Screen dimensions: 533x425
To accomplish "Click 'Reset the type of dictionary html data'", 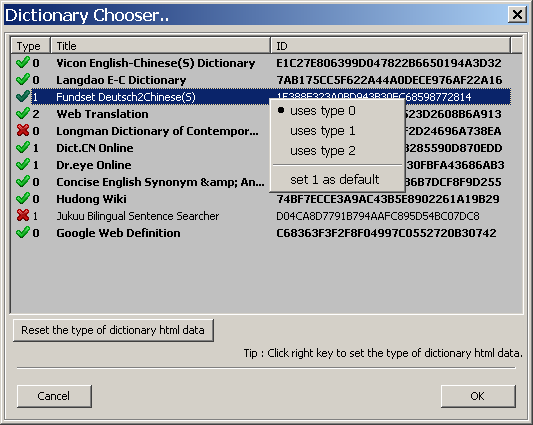I will (113, 330).
